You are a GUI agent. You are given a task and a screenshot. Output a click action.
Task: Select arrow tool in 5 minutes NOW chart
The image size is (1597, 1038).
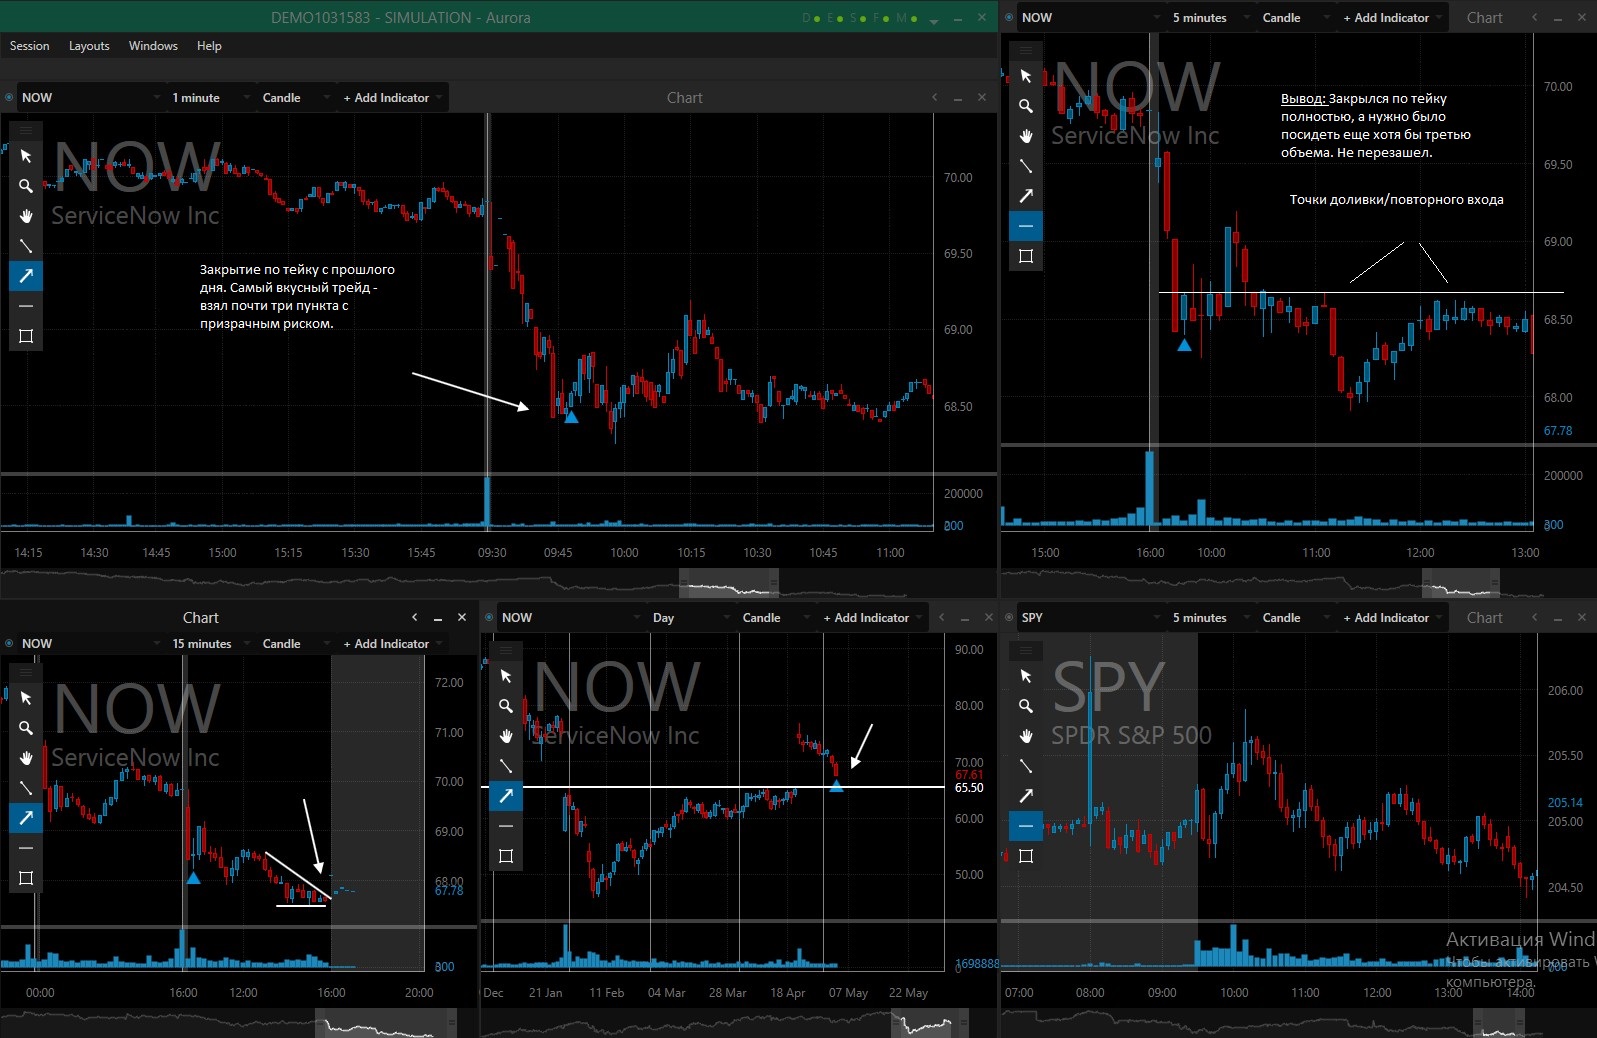pos(1026,196)
